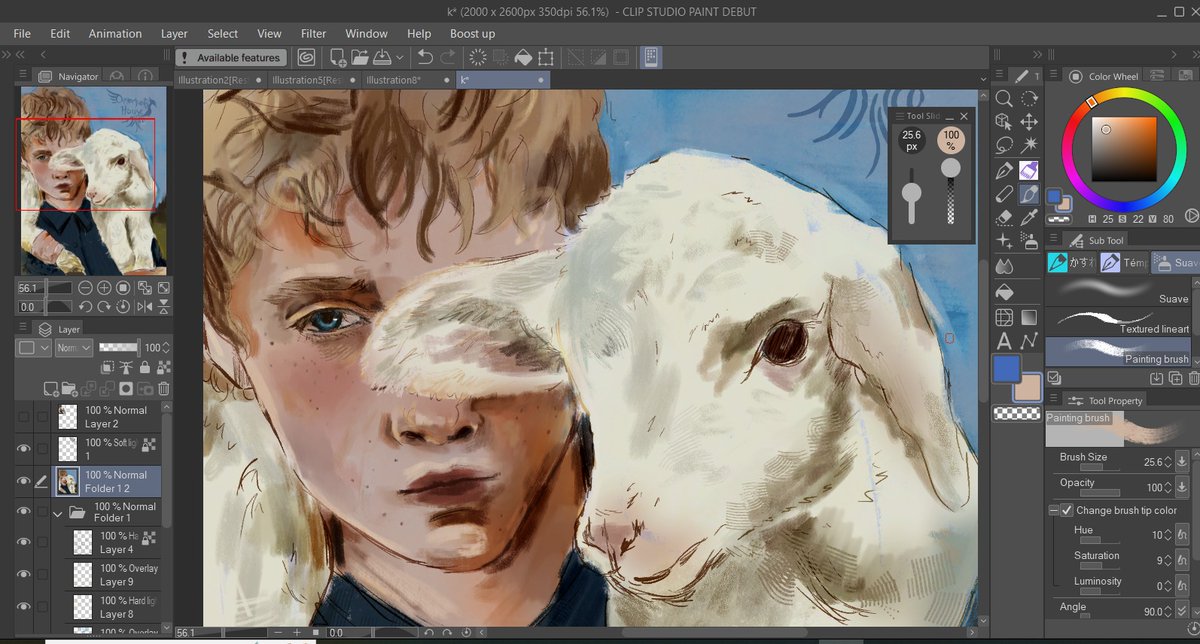Select the Auto select magic wand tool
Viewport: 1200px width, 644px height.
coord(1029,145)
